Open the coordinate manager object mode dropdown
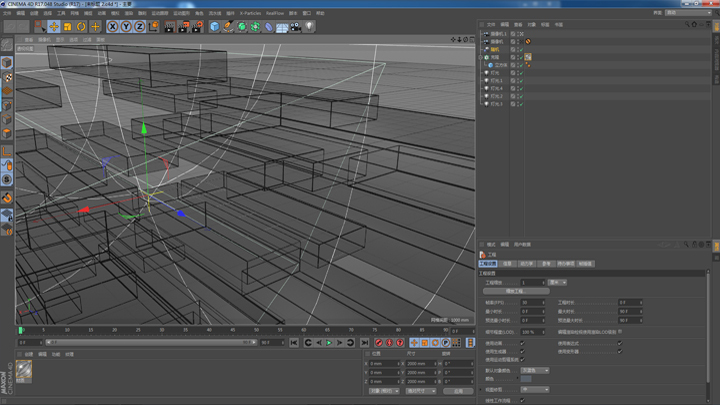Viewport: 720px width, 405px height. [x=384, y=391]
